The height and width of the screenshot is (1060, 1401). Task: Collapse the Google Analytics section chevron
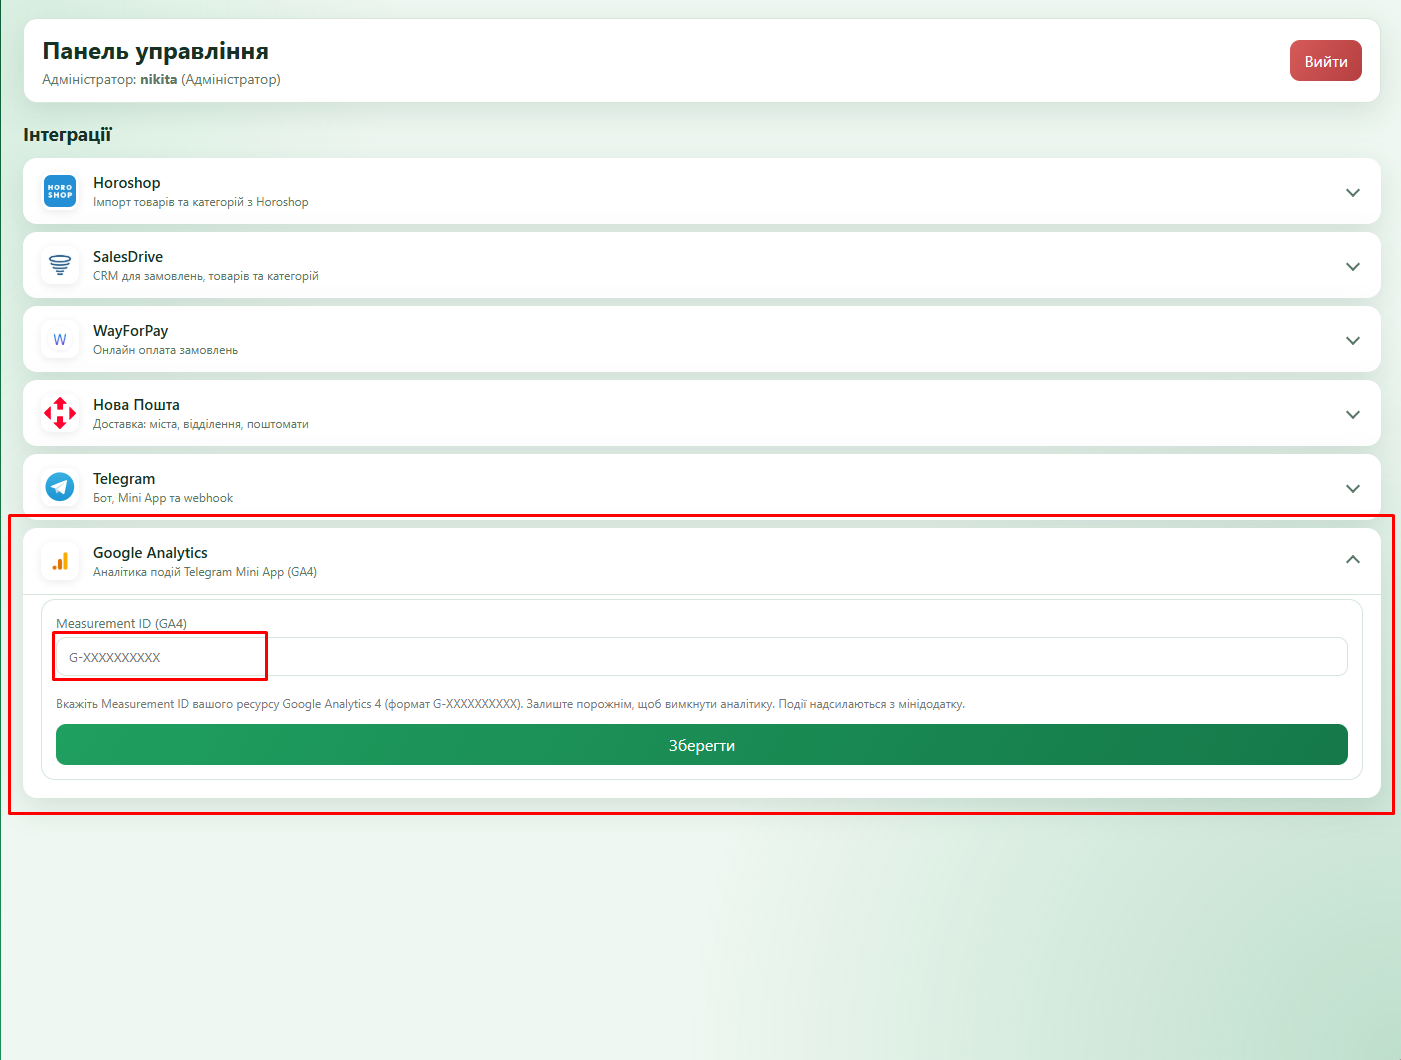[1353, 560]
